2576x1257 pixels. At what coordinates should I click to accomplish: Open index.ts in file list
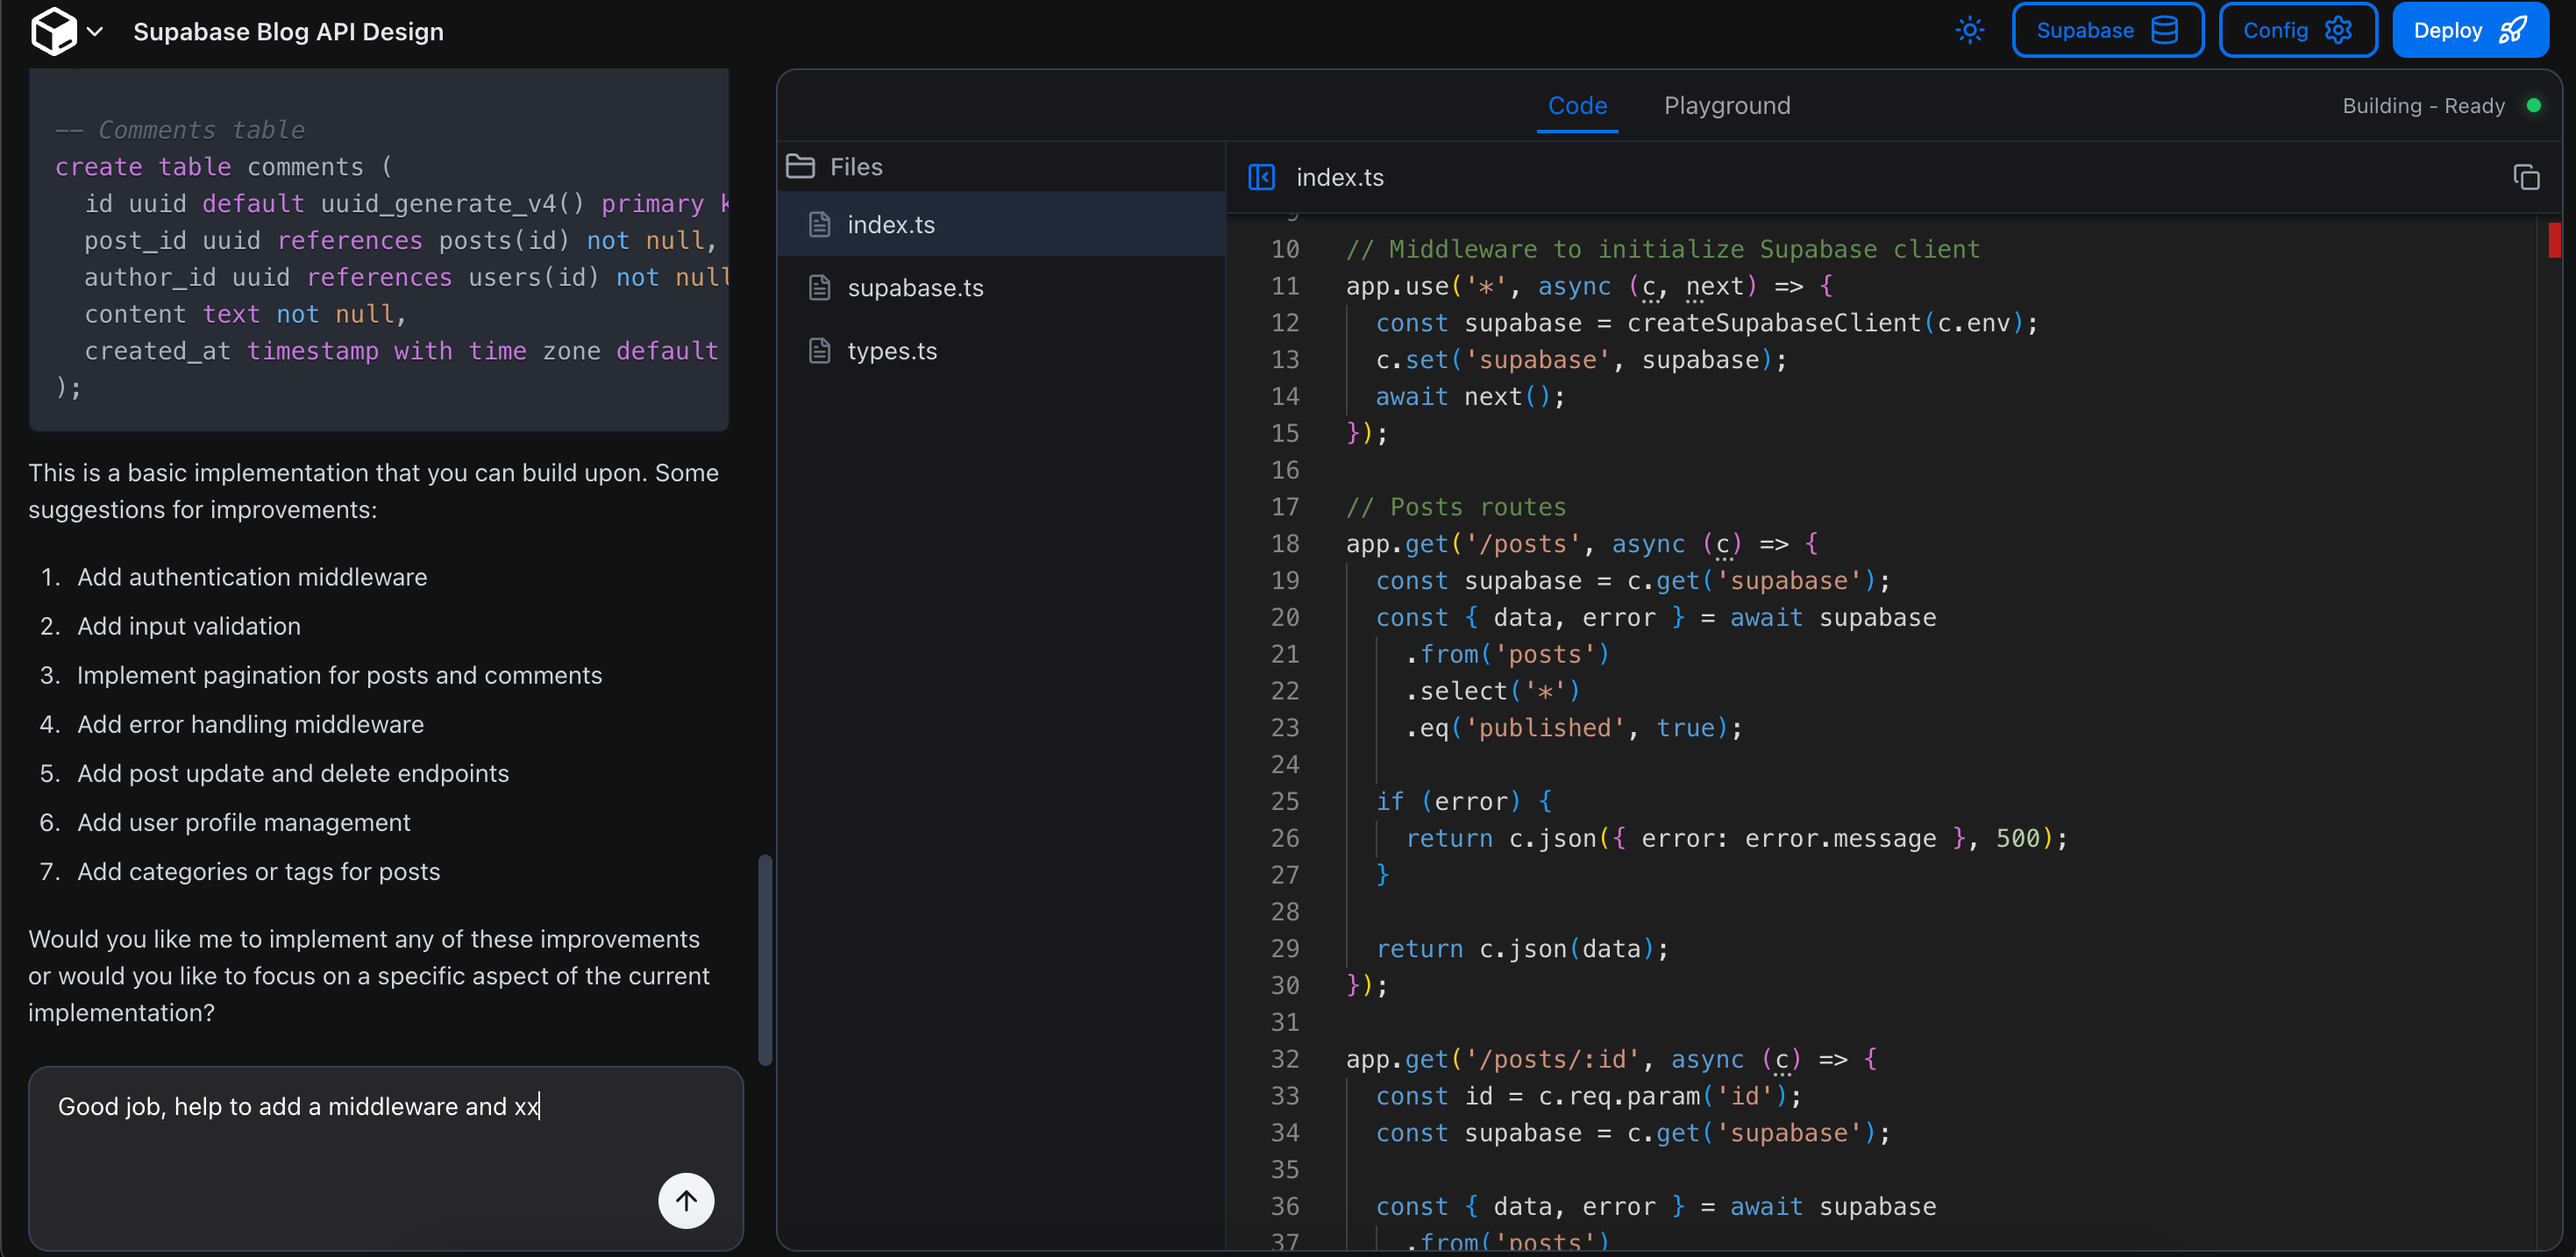[x=890, y=225]
